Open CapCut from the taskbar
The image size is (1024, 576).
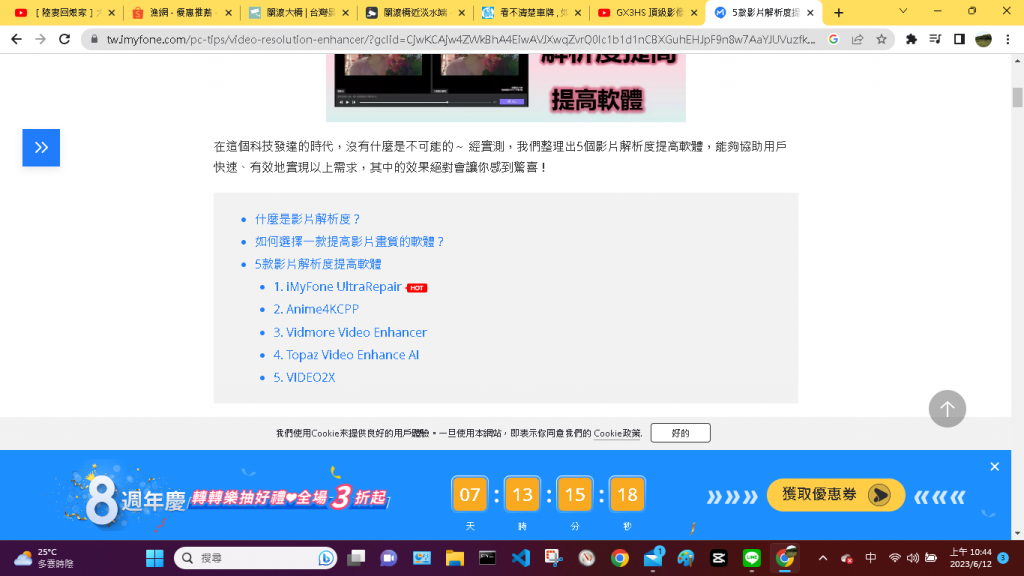719,558
